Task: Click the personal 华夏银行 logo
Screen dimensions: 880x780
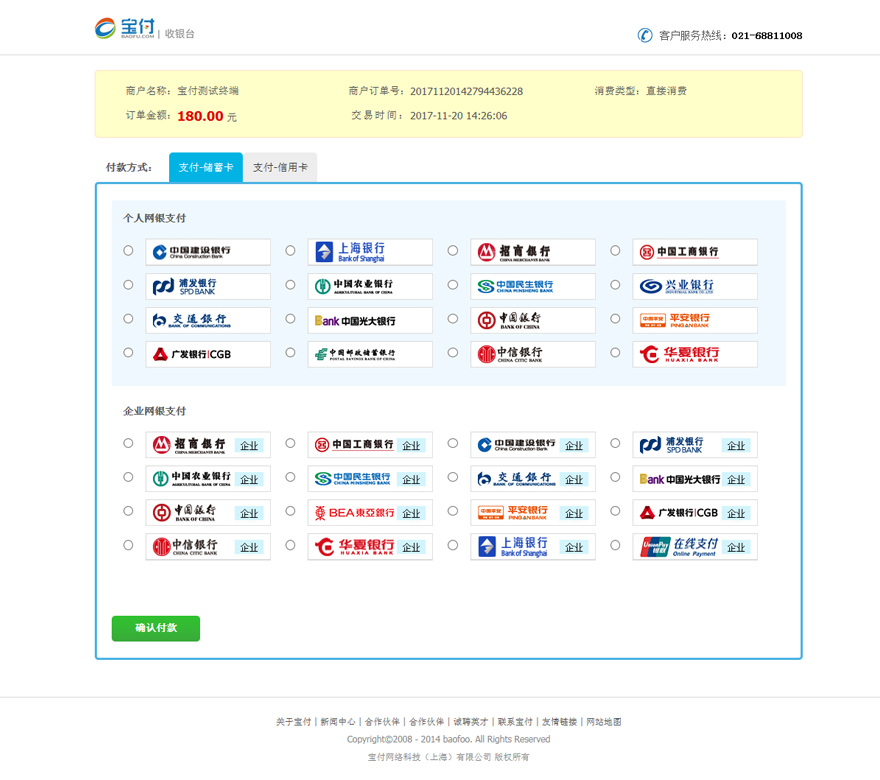Action: coord(695,354)
